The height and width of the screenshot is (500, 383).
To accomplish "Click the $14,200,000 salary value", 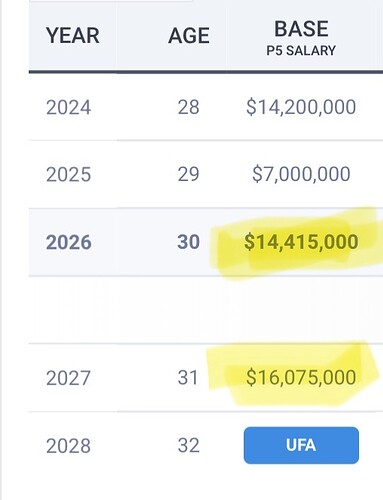I will (x=301, y=107).
